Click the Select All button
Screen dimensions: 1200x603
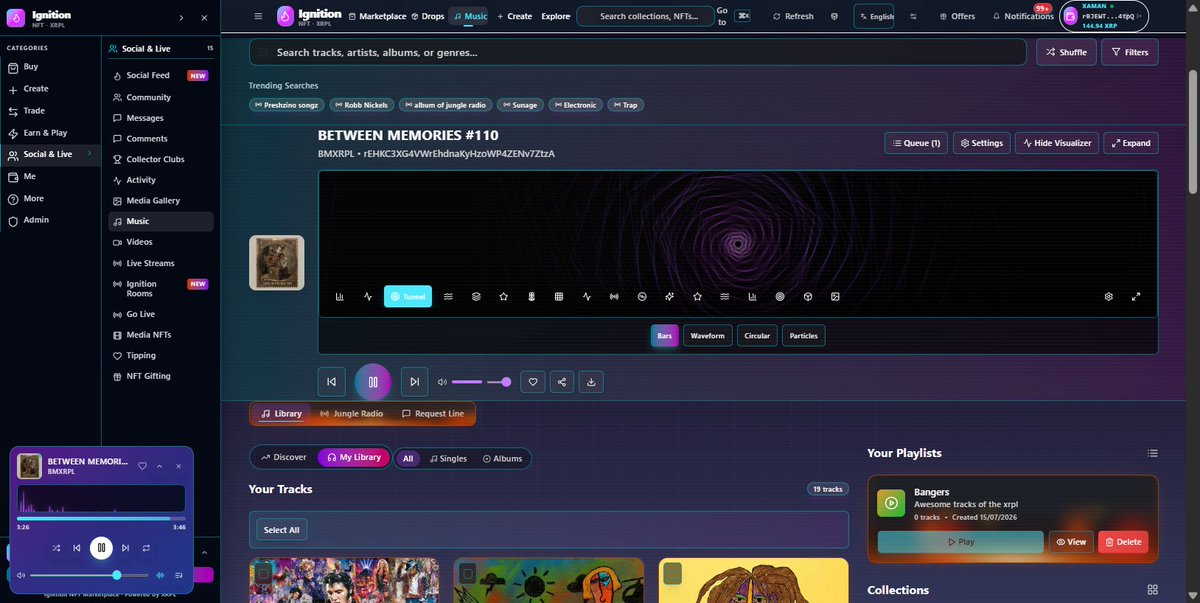click(x=281, y=530)
